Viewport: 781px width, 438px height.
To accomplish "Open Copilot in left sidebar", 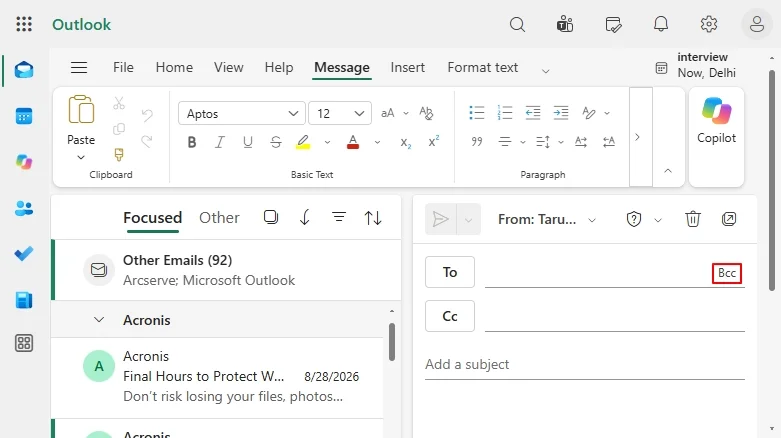I will (24, 162).
